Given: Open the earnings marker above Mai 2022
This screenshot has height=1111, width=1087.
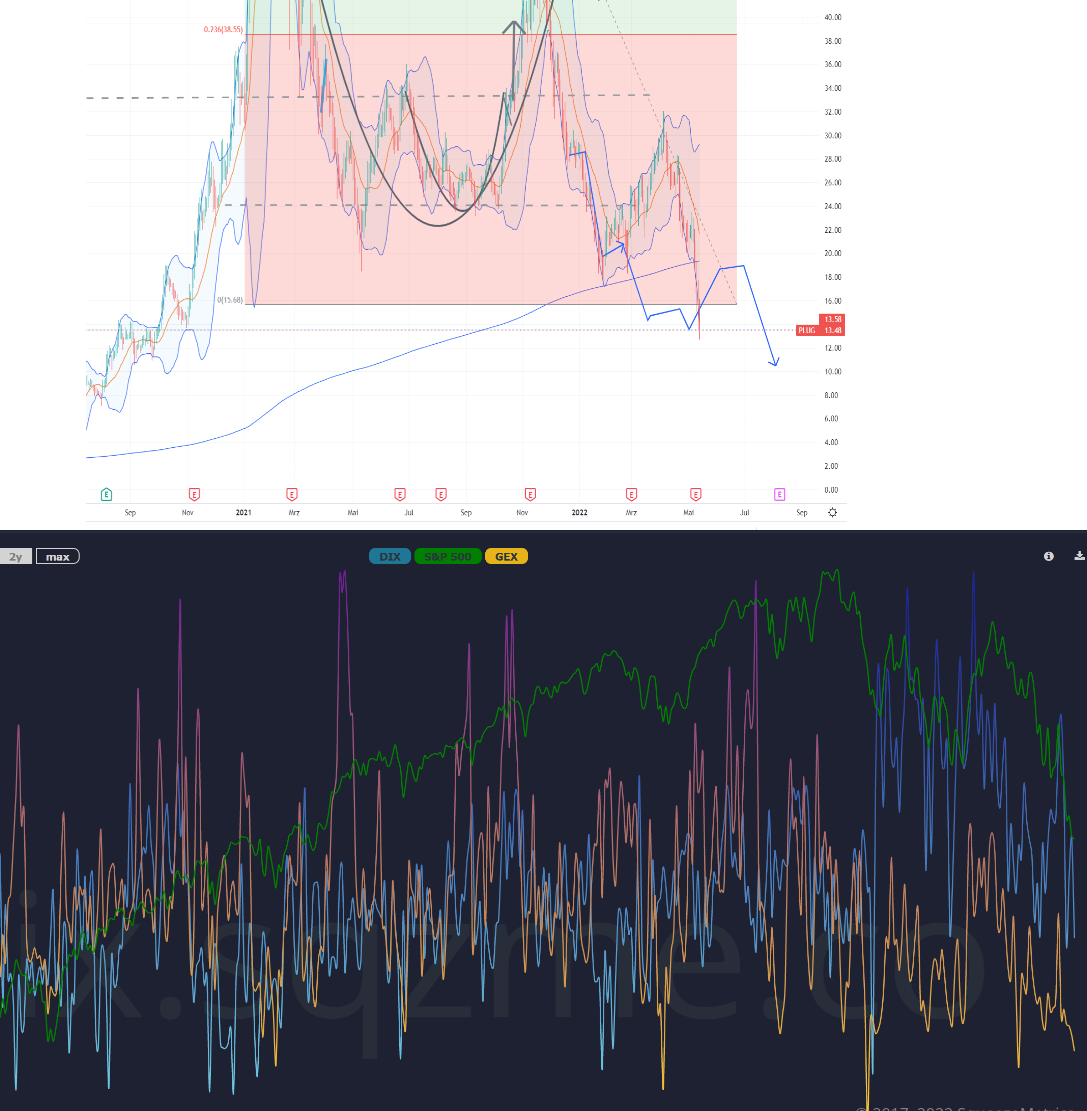Looking at the screenshot, I should 696,495.
